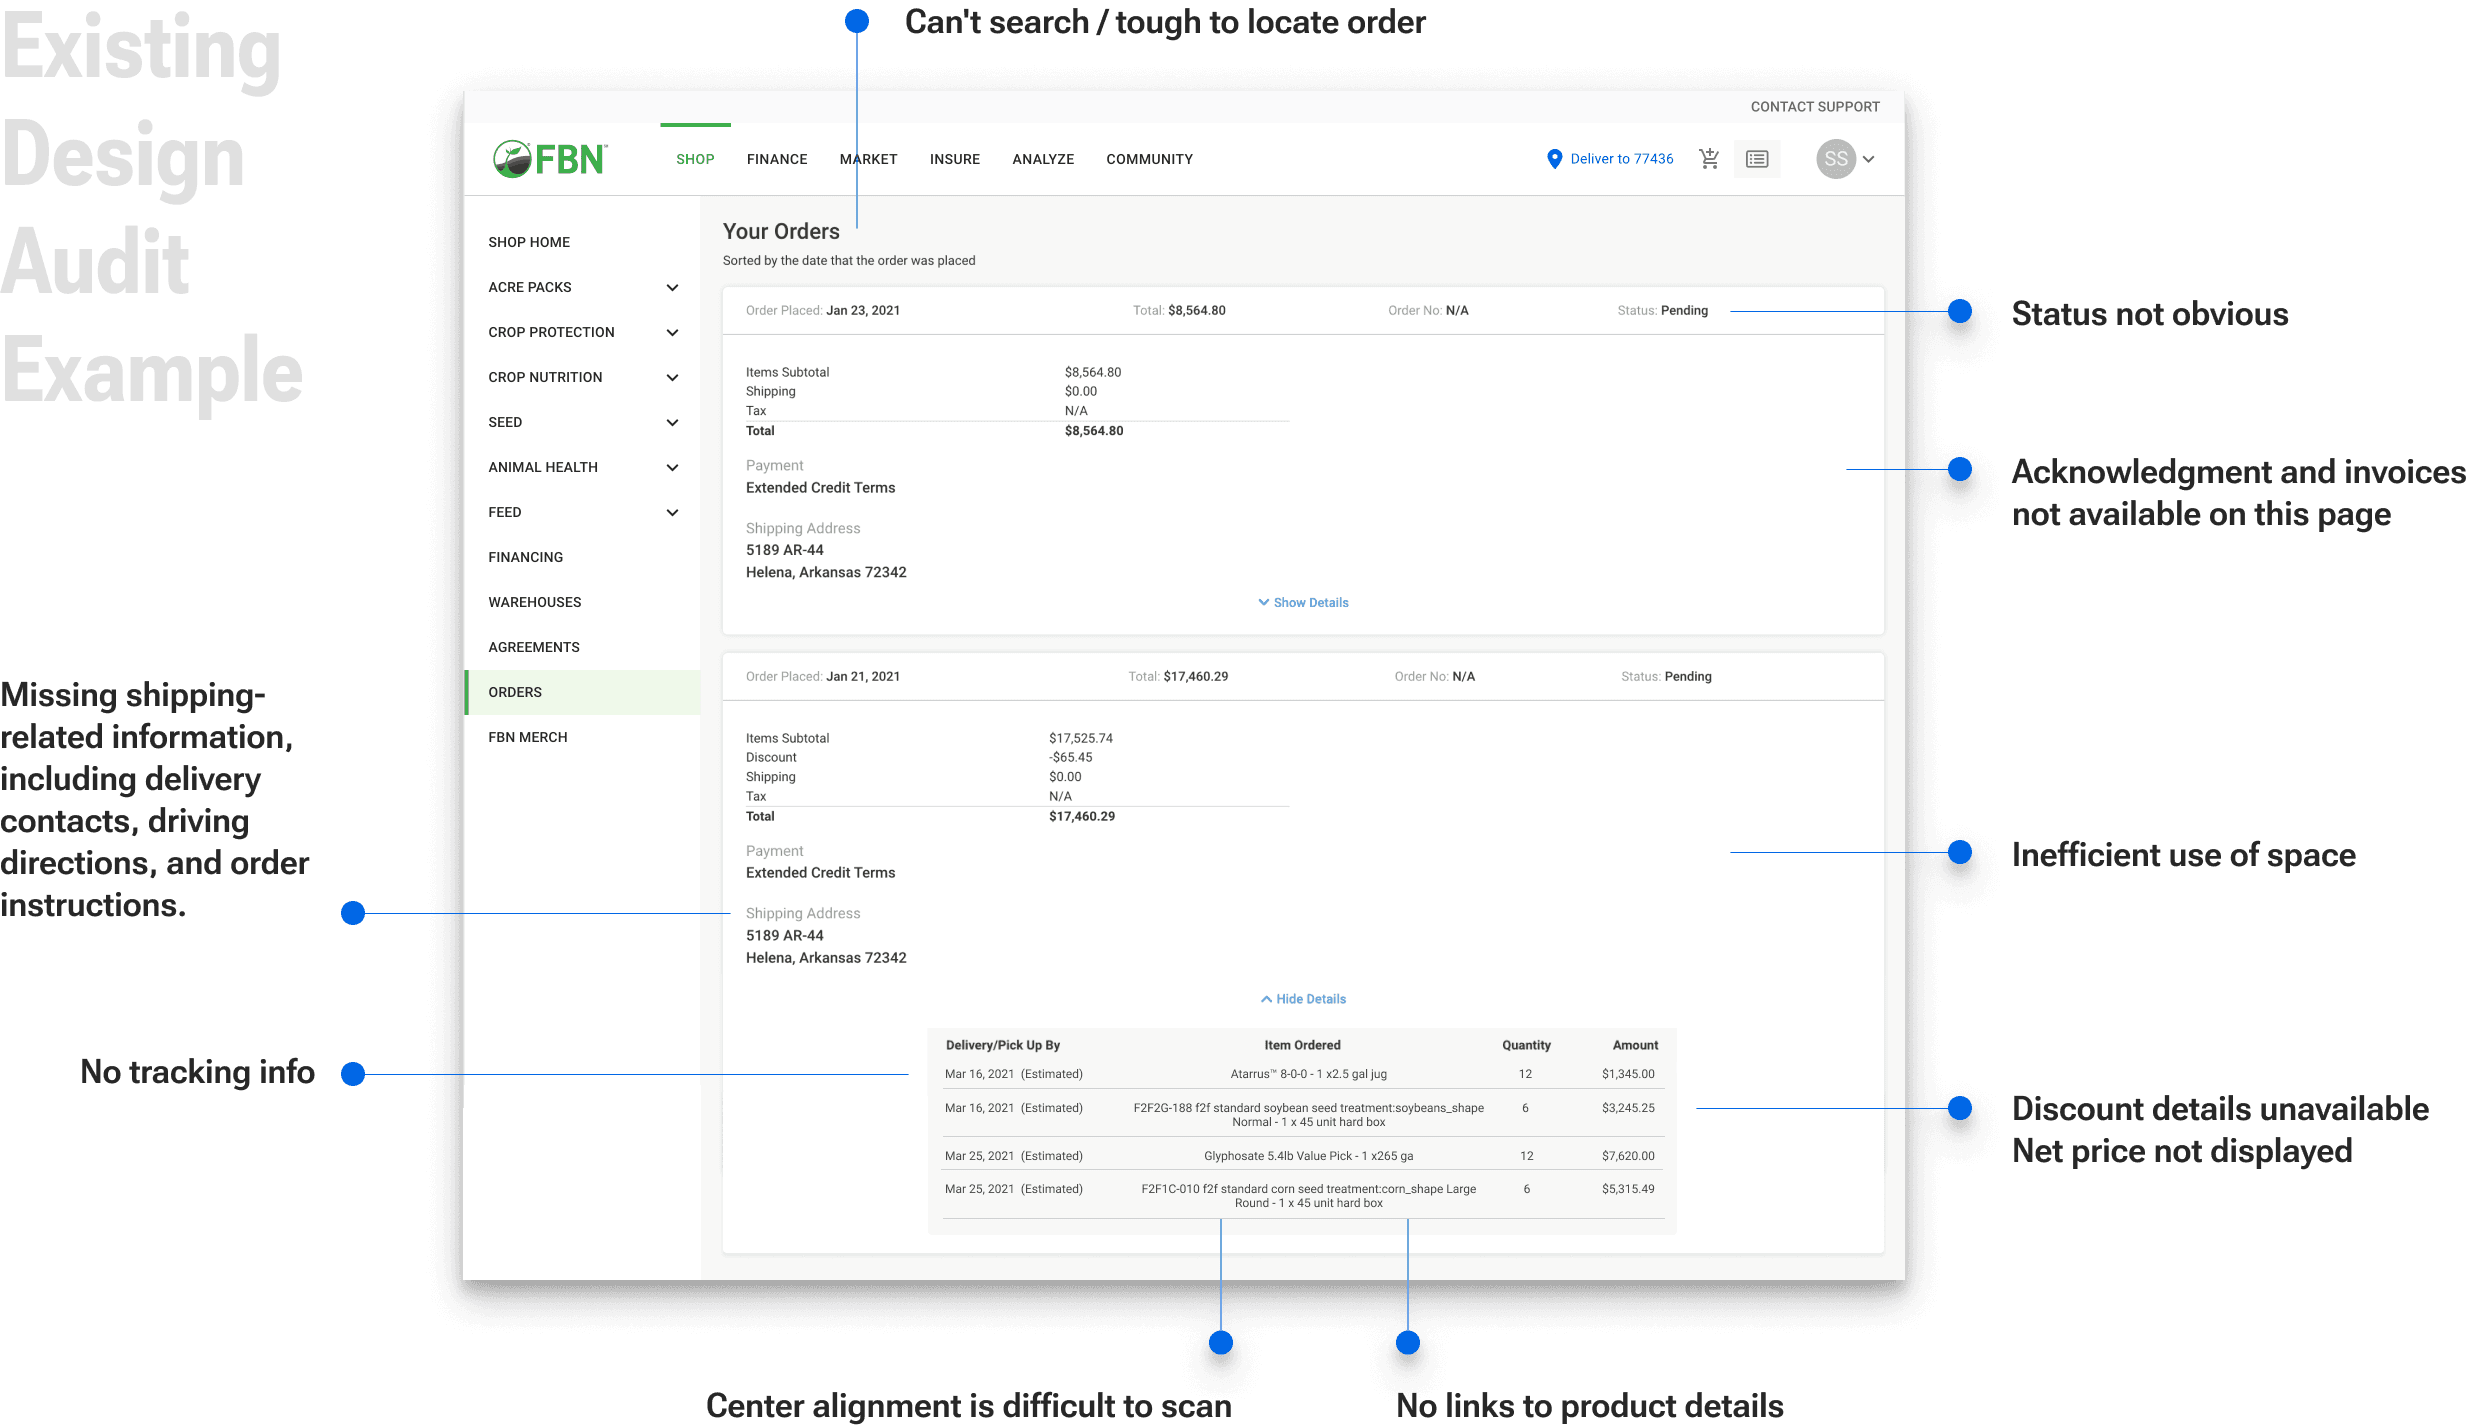Screen dimensions: 2475x1426
Task: Click Deliver to 77436 link
Action: point(1621,159)
